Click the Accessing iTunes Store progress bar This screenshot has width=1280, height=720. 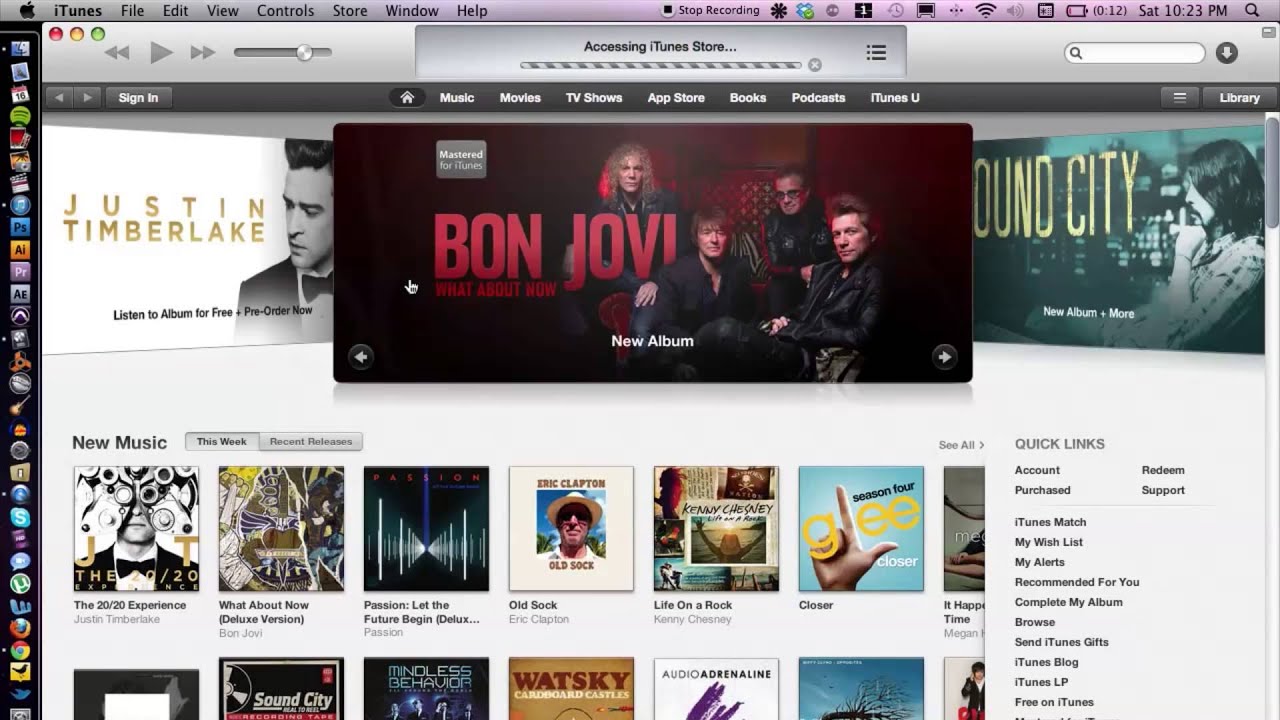pyautogui.click(x=660, y=65)
